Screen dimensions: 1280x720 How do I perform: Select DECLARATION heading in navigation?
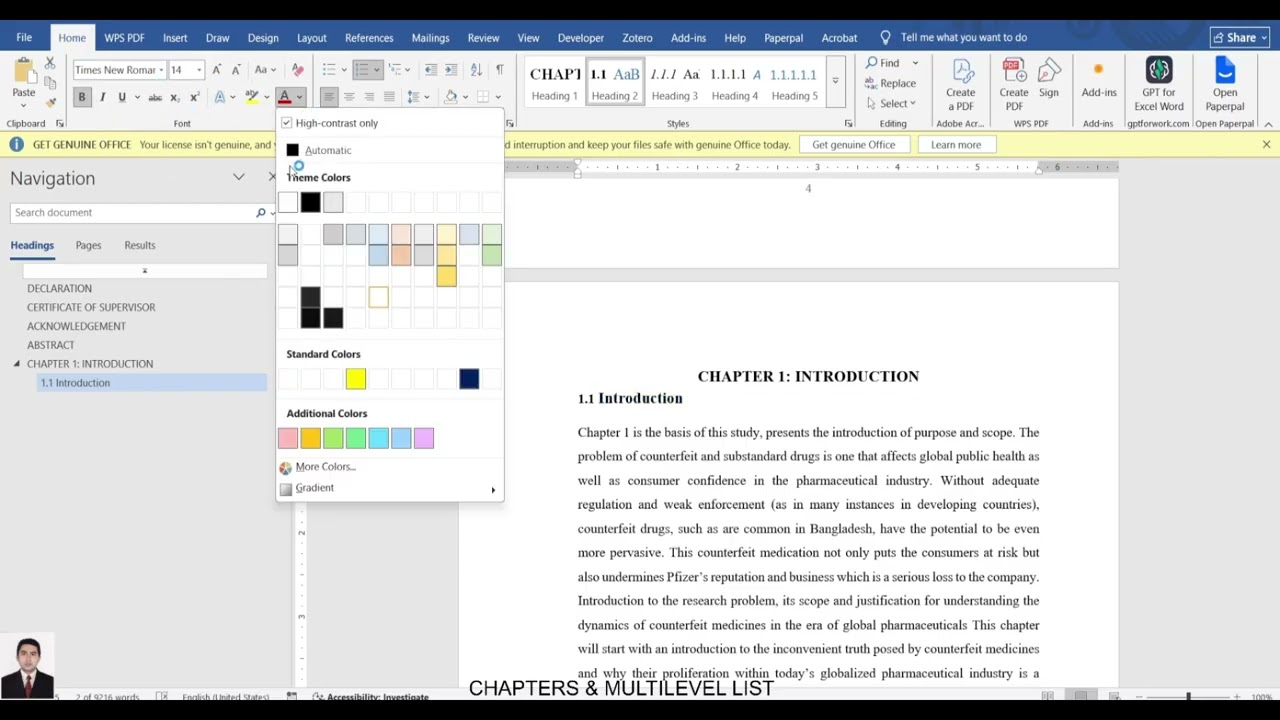click(59, 288)
